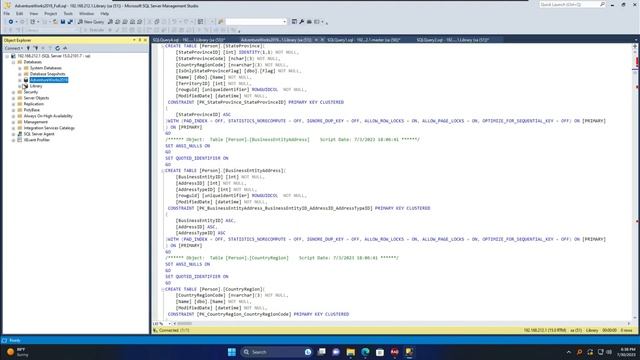Viewport: 640px width, 360px height.
Task: Click the red round taskbar app icon
Action: pos(394,352)
